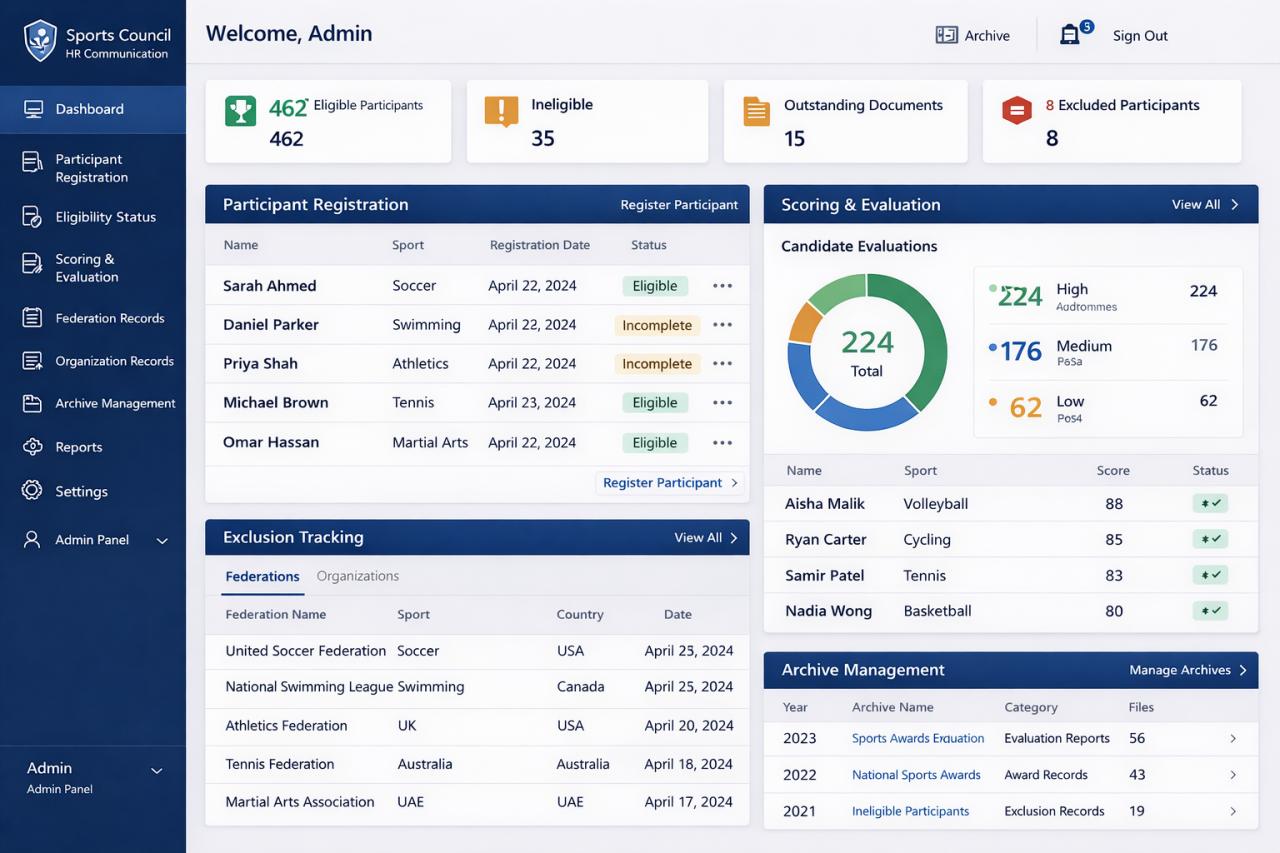The height and width of the screenshot is (853, 1280).
Task: Click the Martial Arts Association row name
Action: [x=300, y=802]
